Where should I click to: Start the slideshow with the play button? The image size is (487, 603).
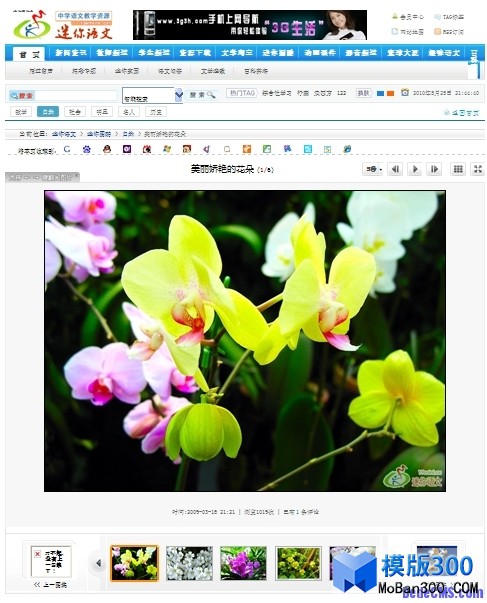(x=415, y=169)
